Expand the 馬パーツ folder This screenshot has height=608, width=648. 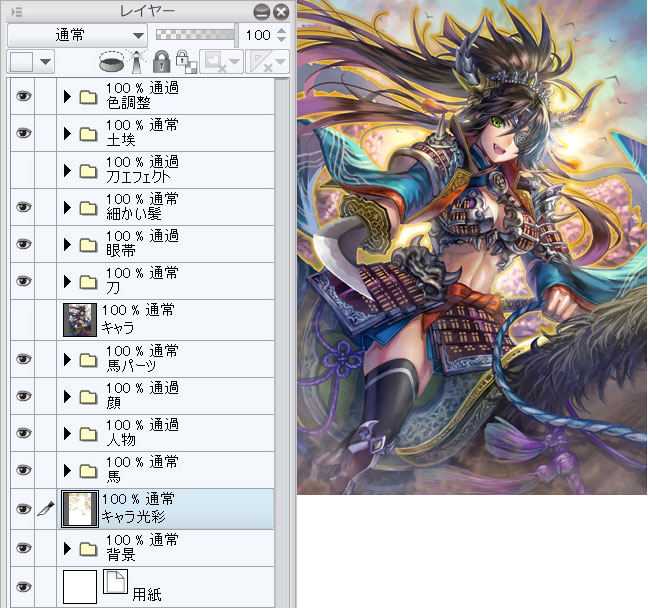pyautogui.click(x=67, y=359)
